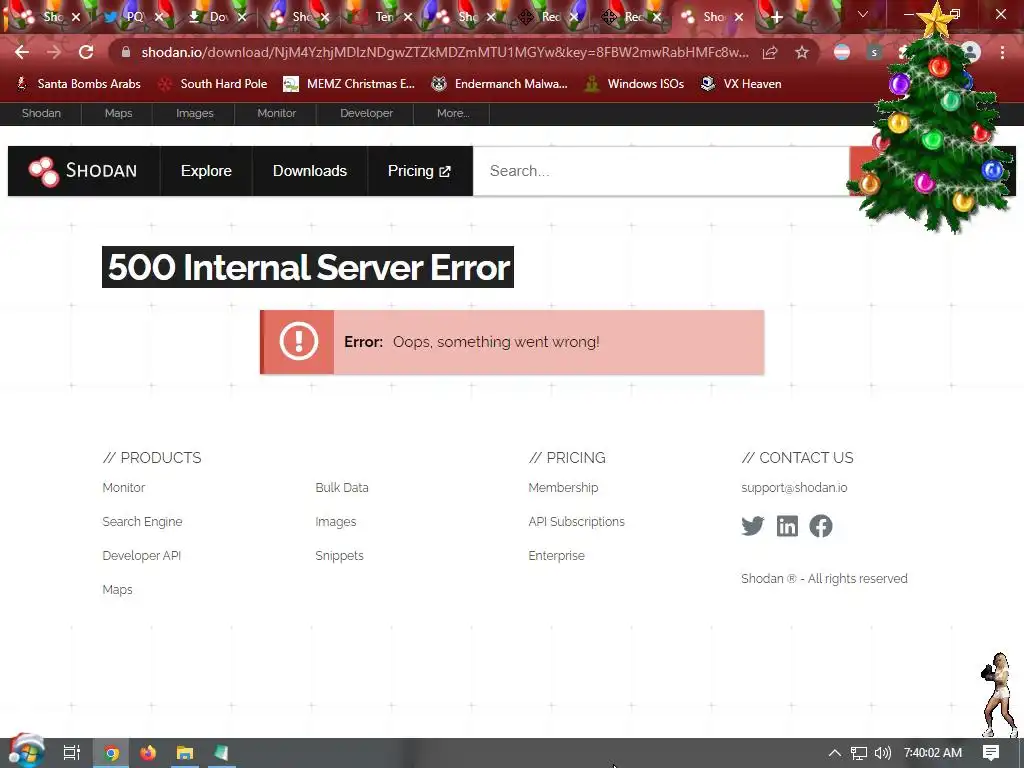Open the API Subscriptions link
The width and height of the screenshot is (1024, 768).
coord(576,522)
